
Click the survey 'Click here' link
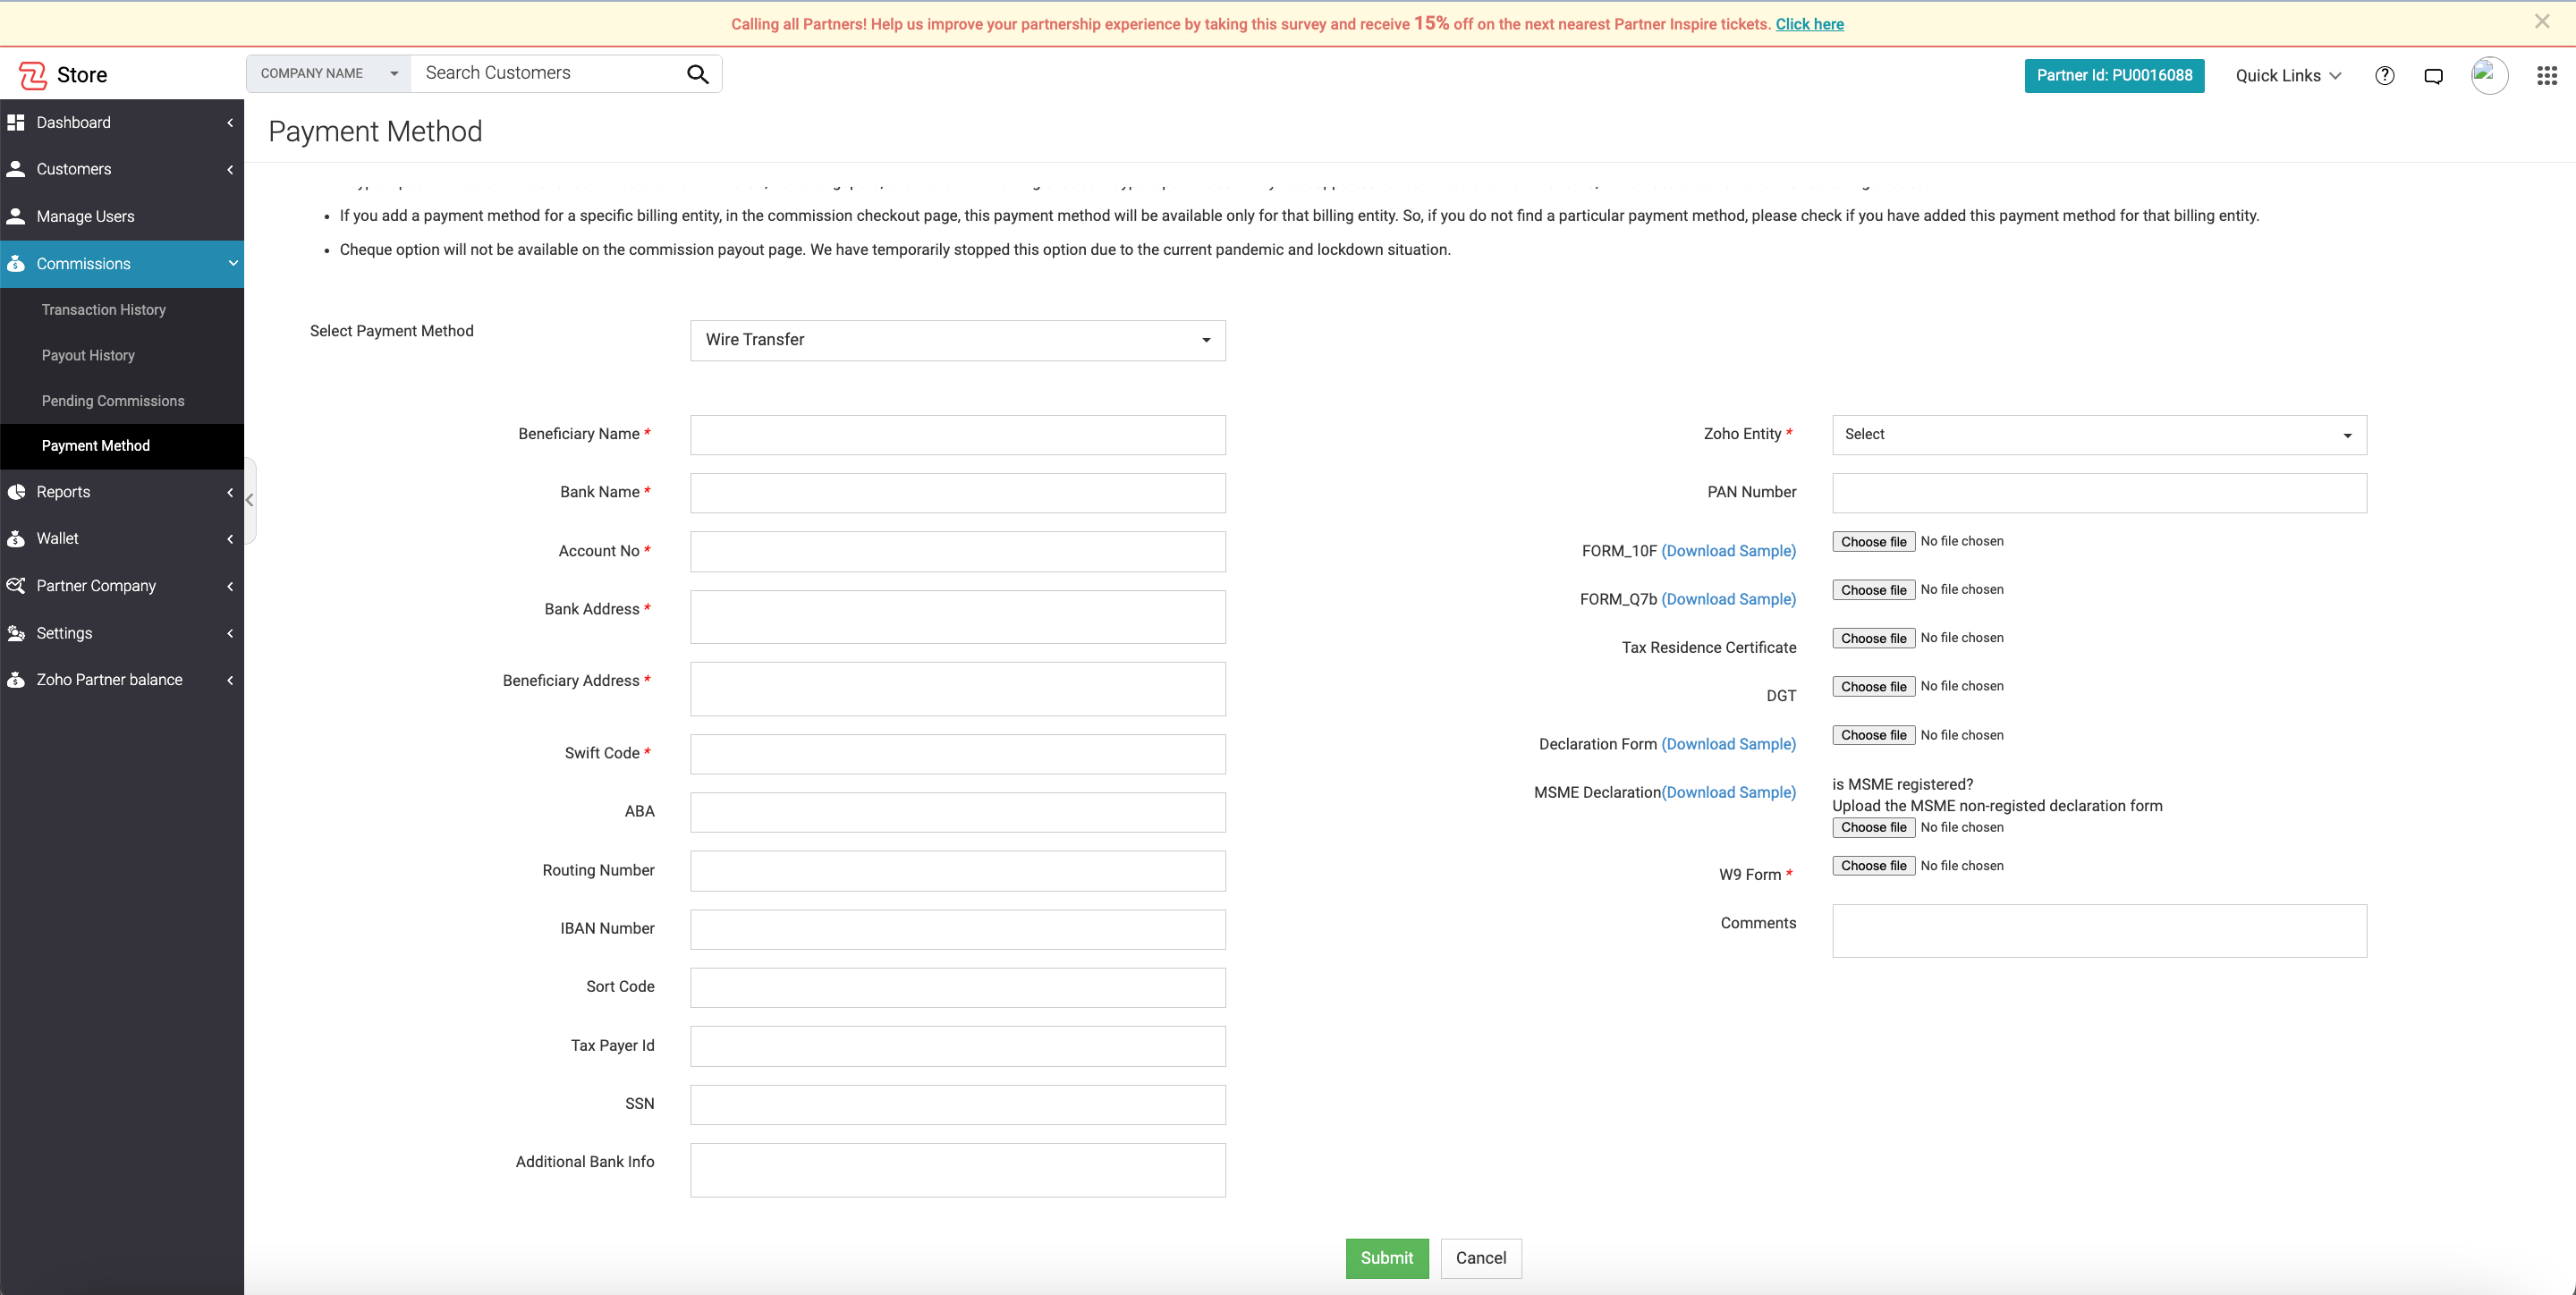pyautogui.click(x=1809, y=24)
